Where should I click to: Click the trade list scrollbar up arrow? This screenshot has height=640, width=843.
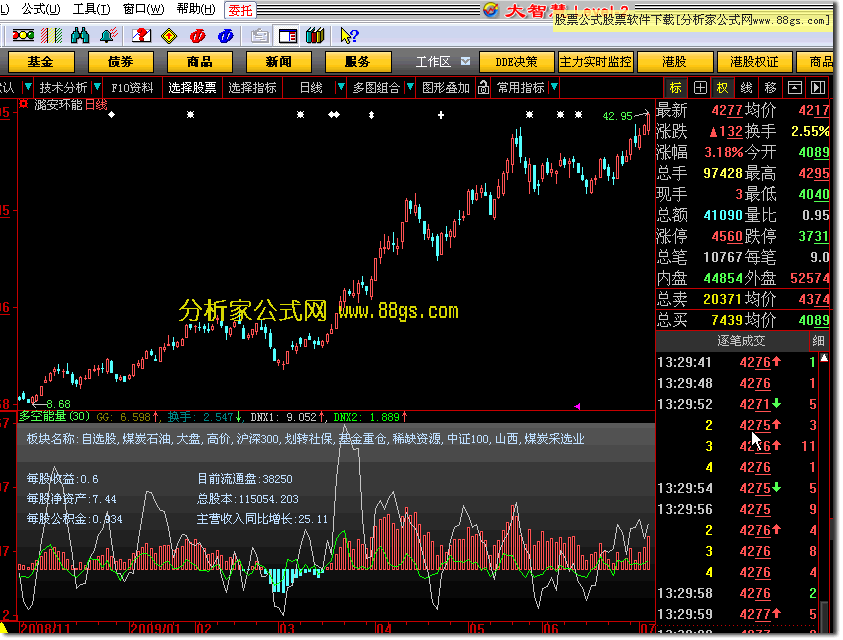824,358
